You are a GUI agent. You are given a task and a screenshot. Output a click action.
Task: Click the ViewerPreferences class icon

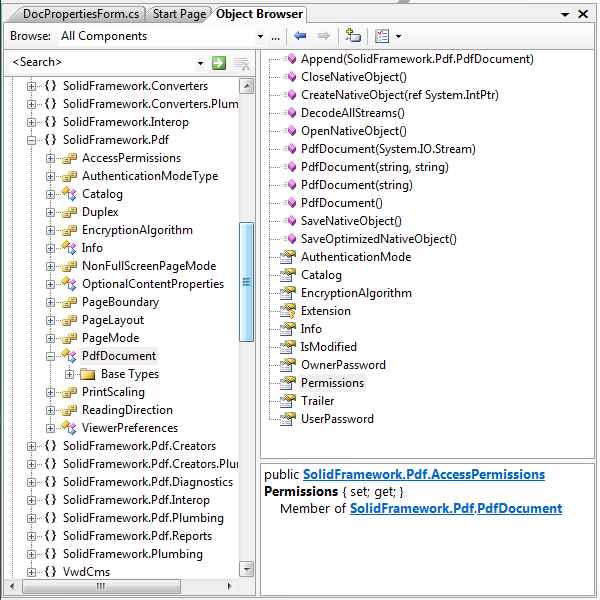(69, 427)
